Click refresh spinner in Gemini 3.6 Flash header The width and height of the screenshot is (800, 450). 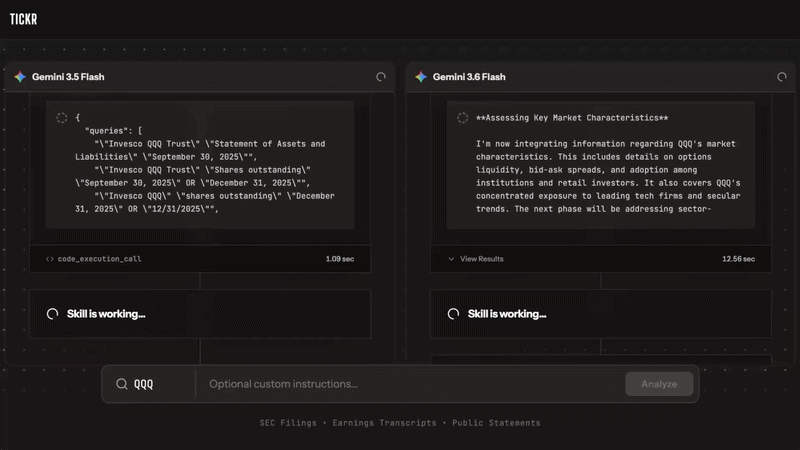point(782,77)
